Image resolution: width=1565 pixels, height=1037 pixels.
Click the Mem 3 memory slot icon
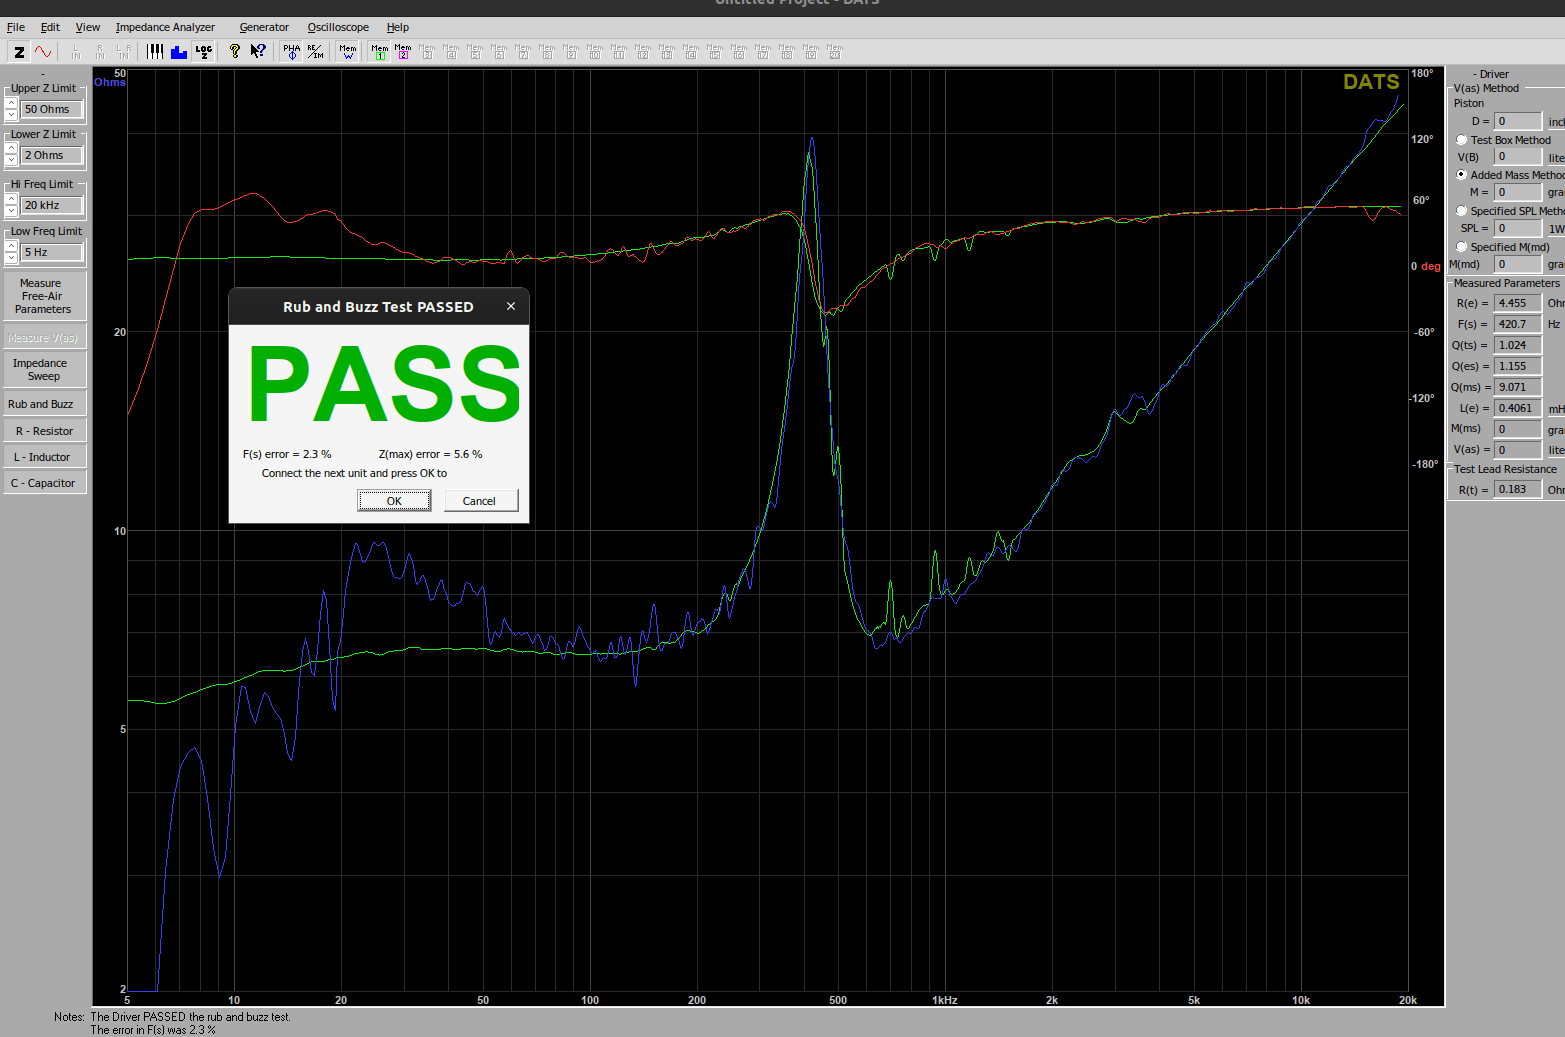[x=427, y=51]
